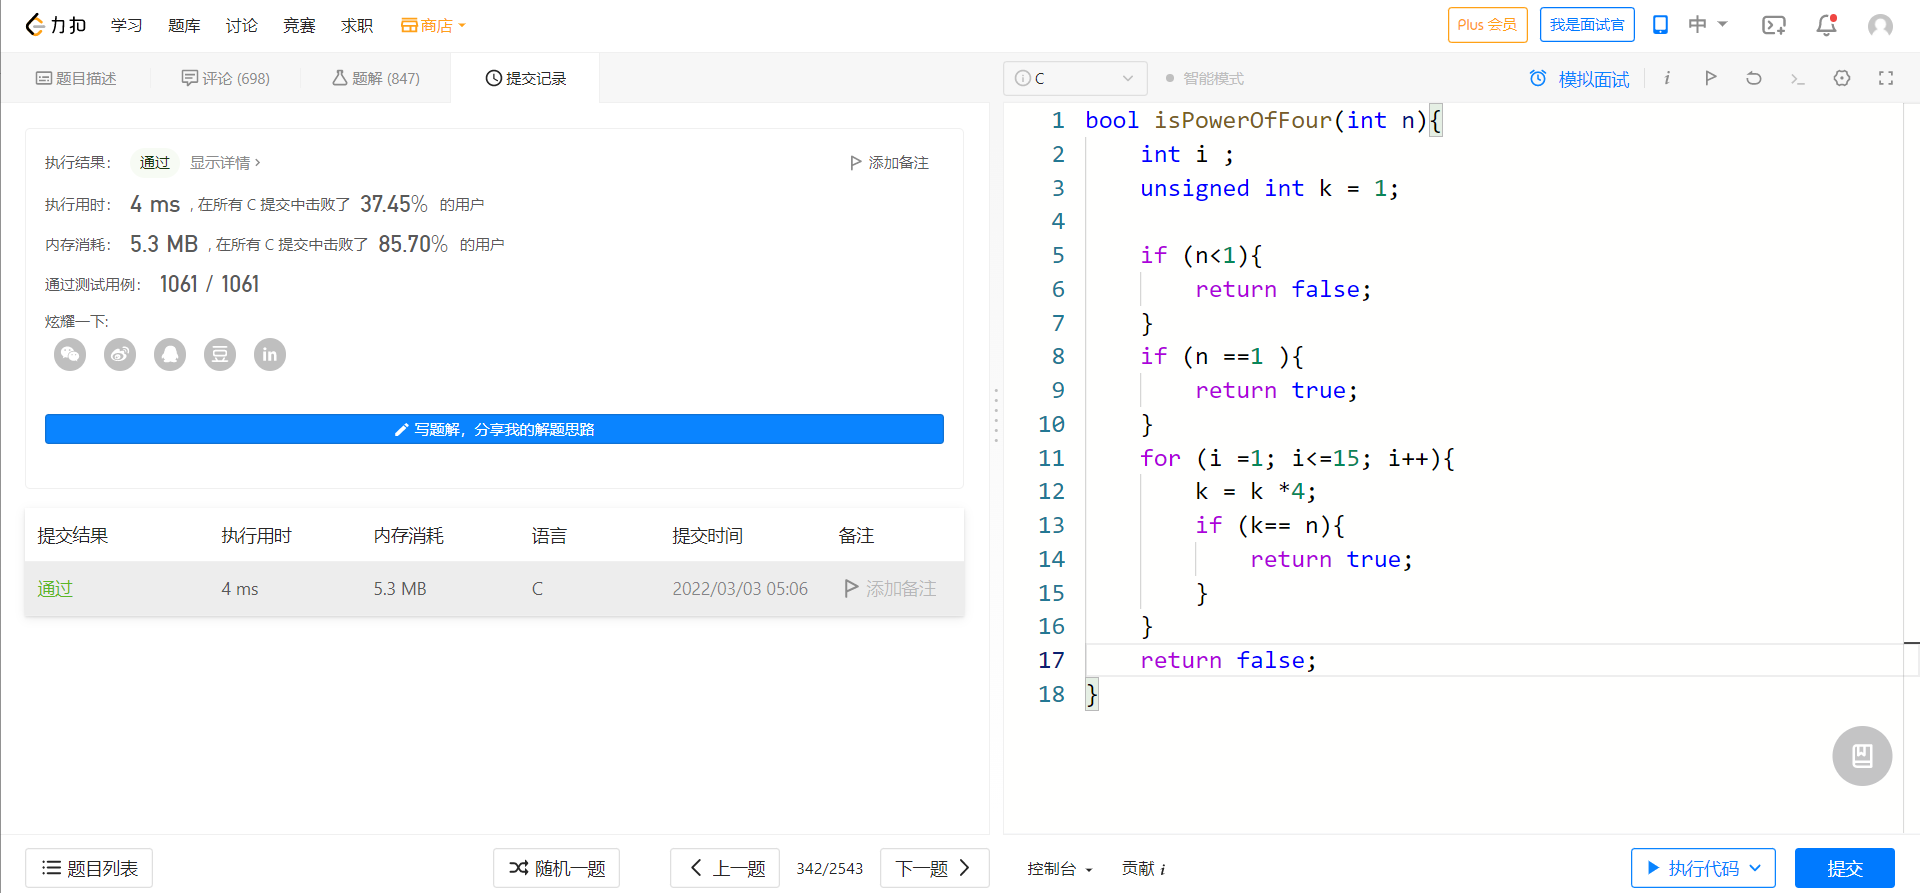Open the 题解 (847) tab
Image resolution: width=1920 pixels, height=893 pixels.
pos(376,78)
